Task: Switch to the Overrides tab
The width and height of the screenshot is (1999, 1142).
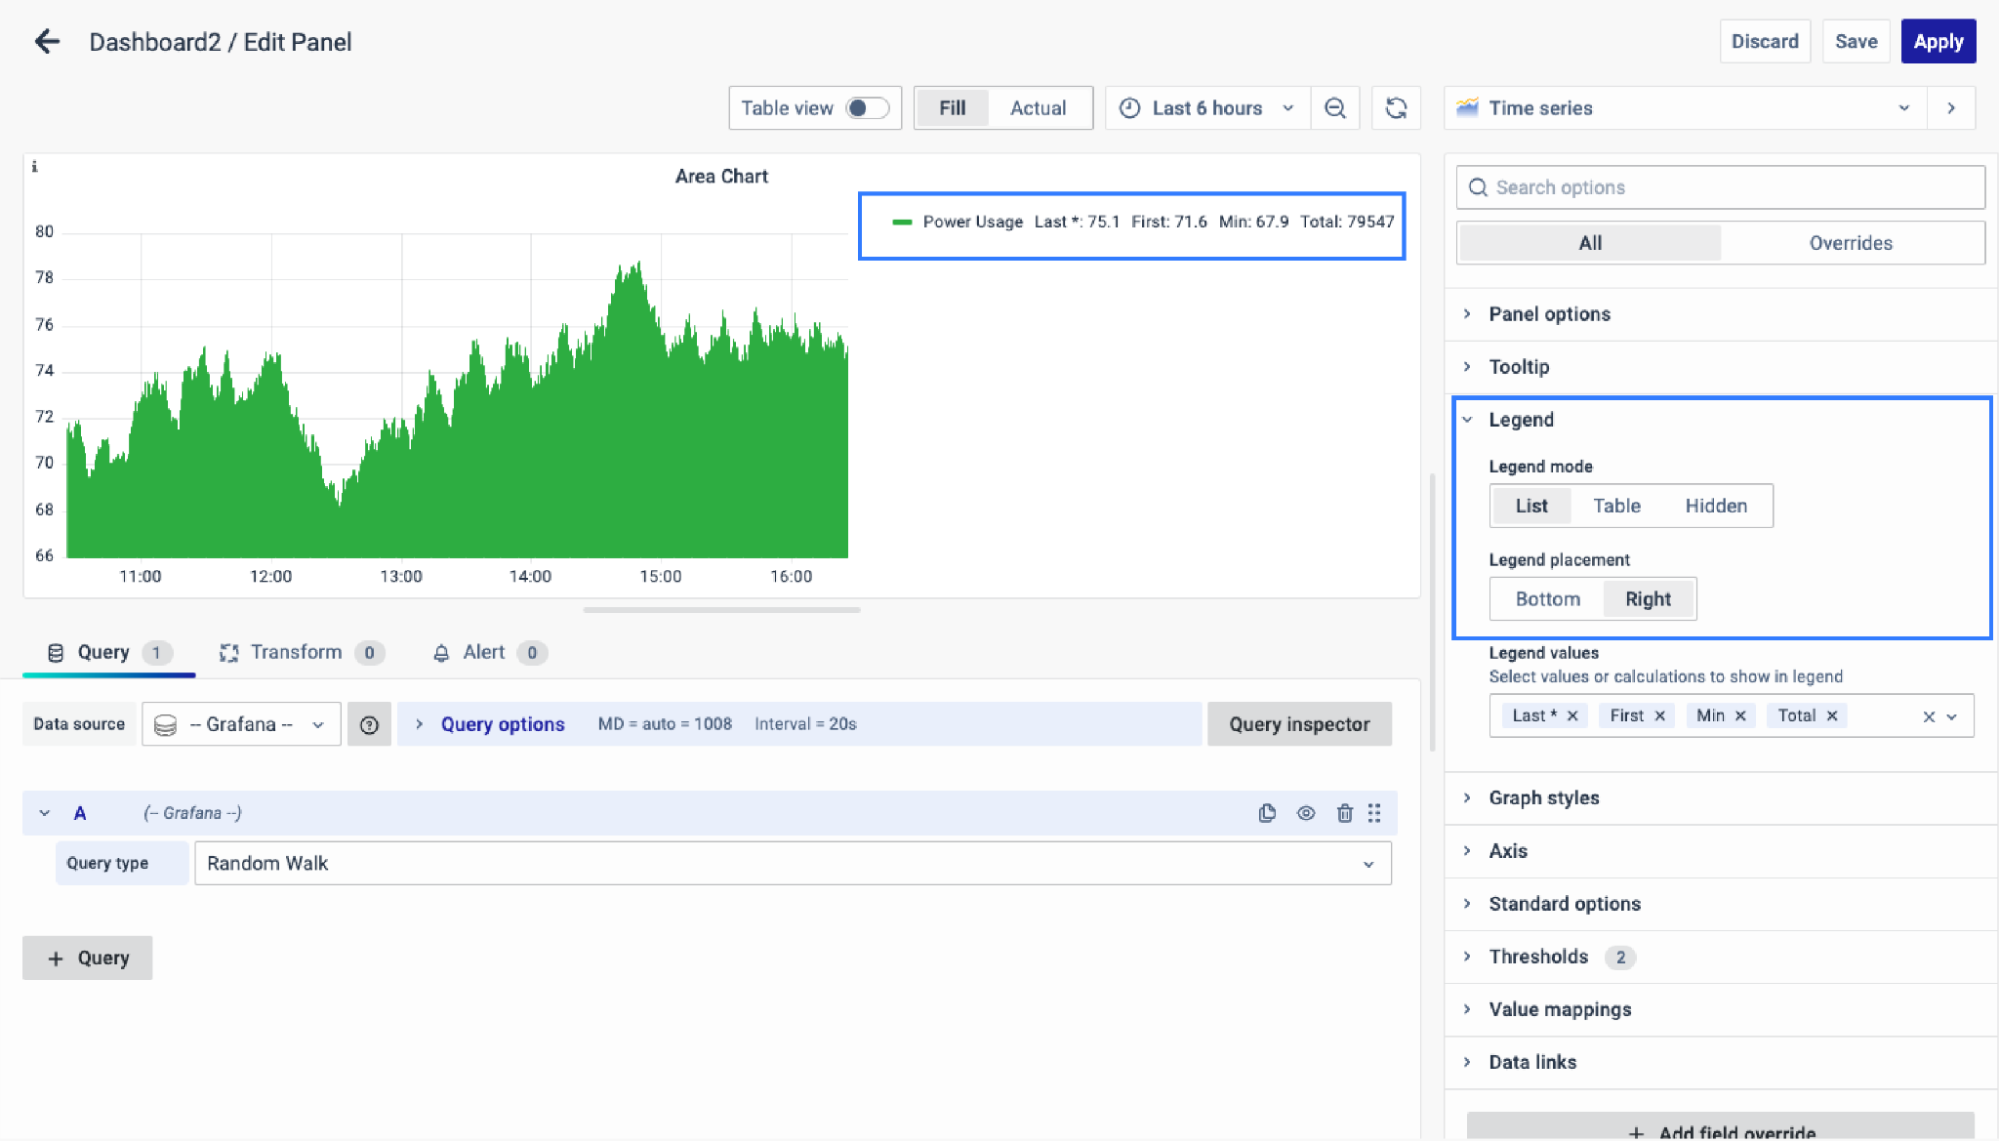Action: click(x=1850, y=243)
